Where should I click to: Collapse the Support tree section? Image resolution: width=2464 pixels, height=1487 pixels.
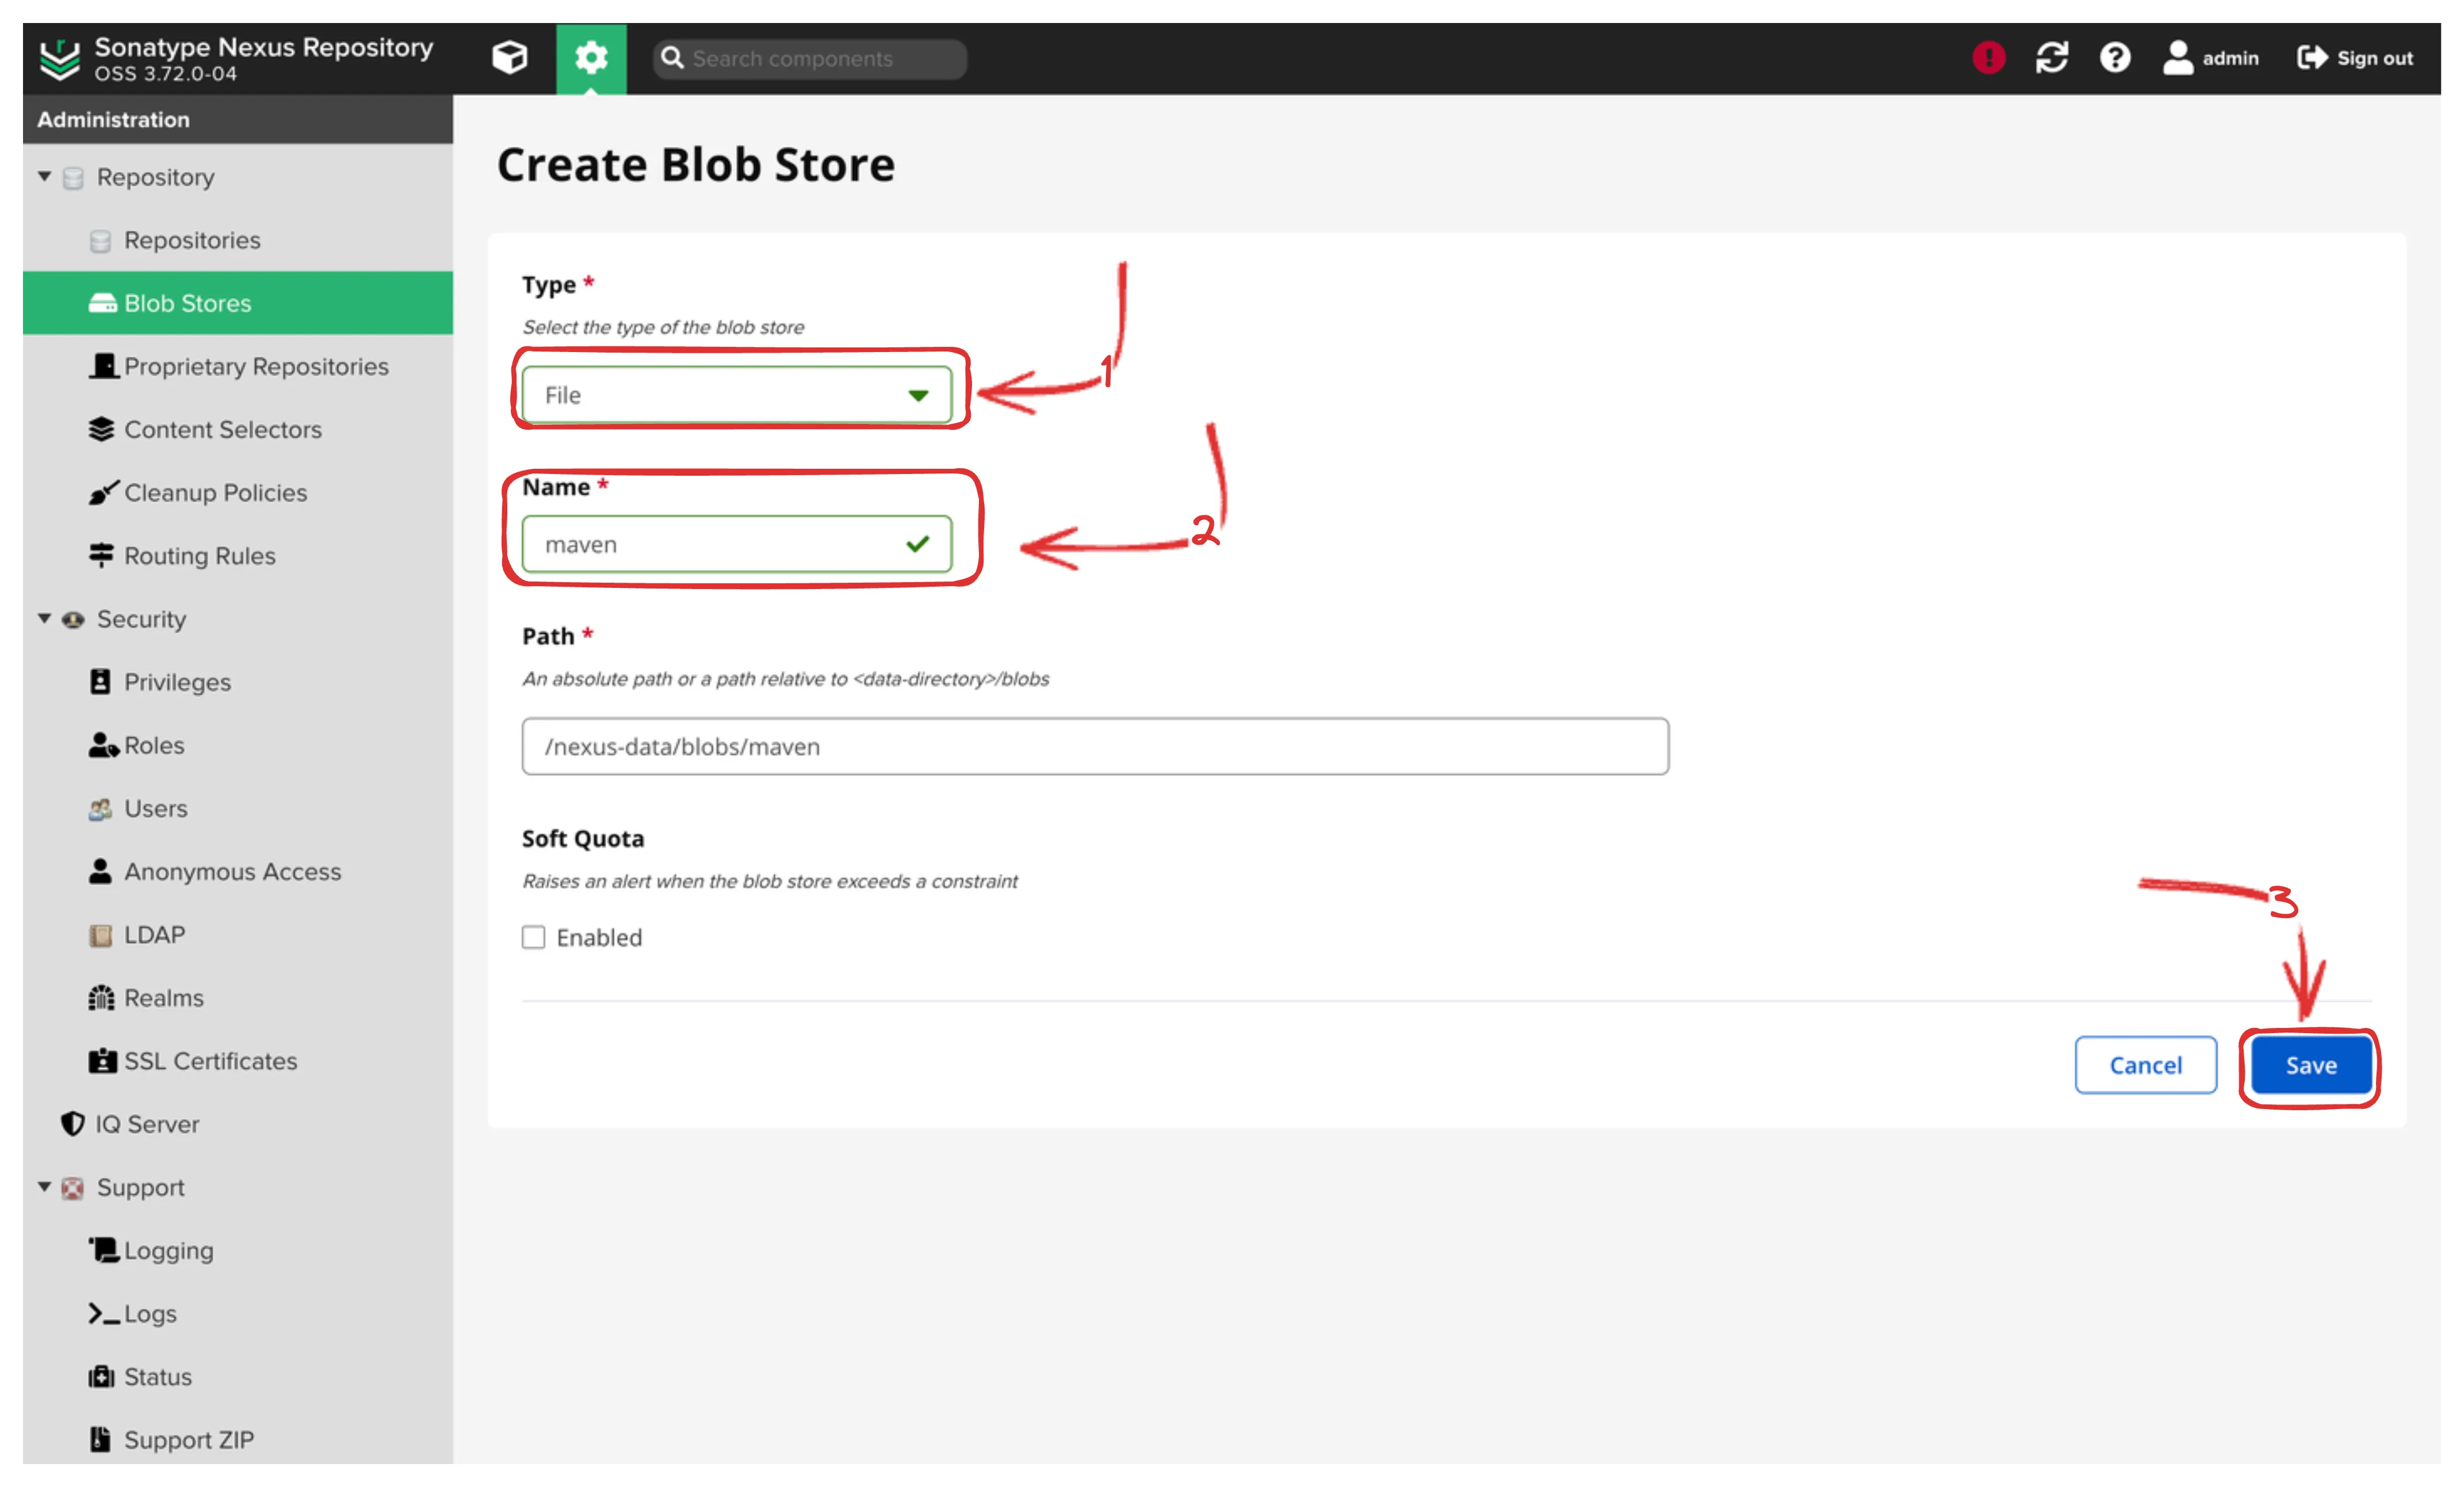[44, 1187]
